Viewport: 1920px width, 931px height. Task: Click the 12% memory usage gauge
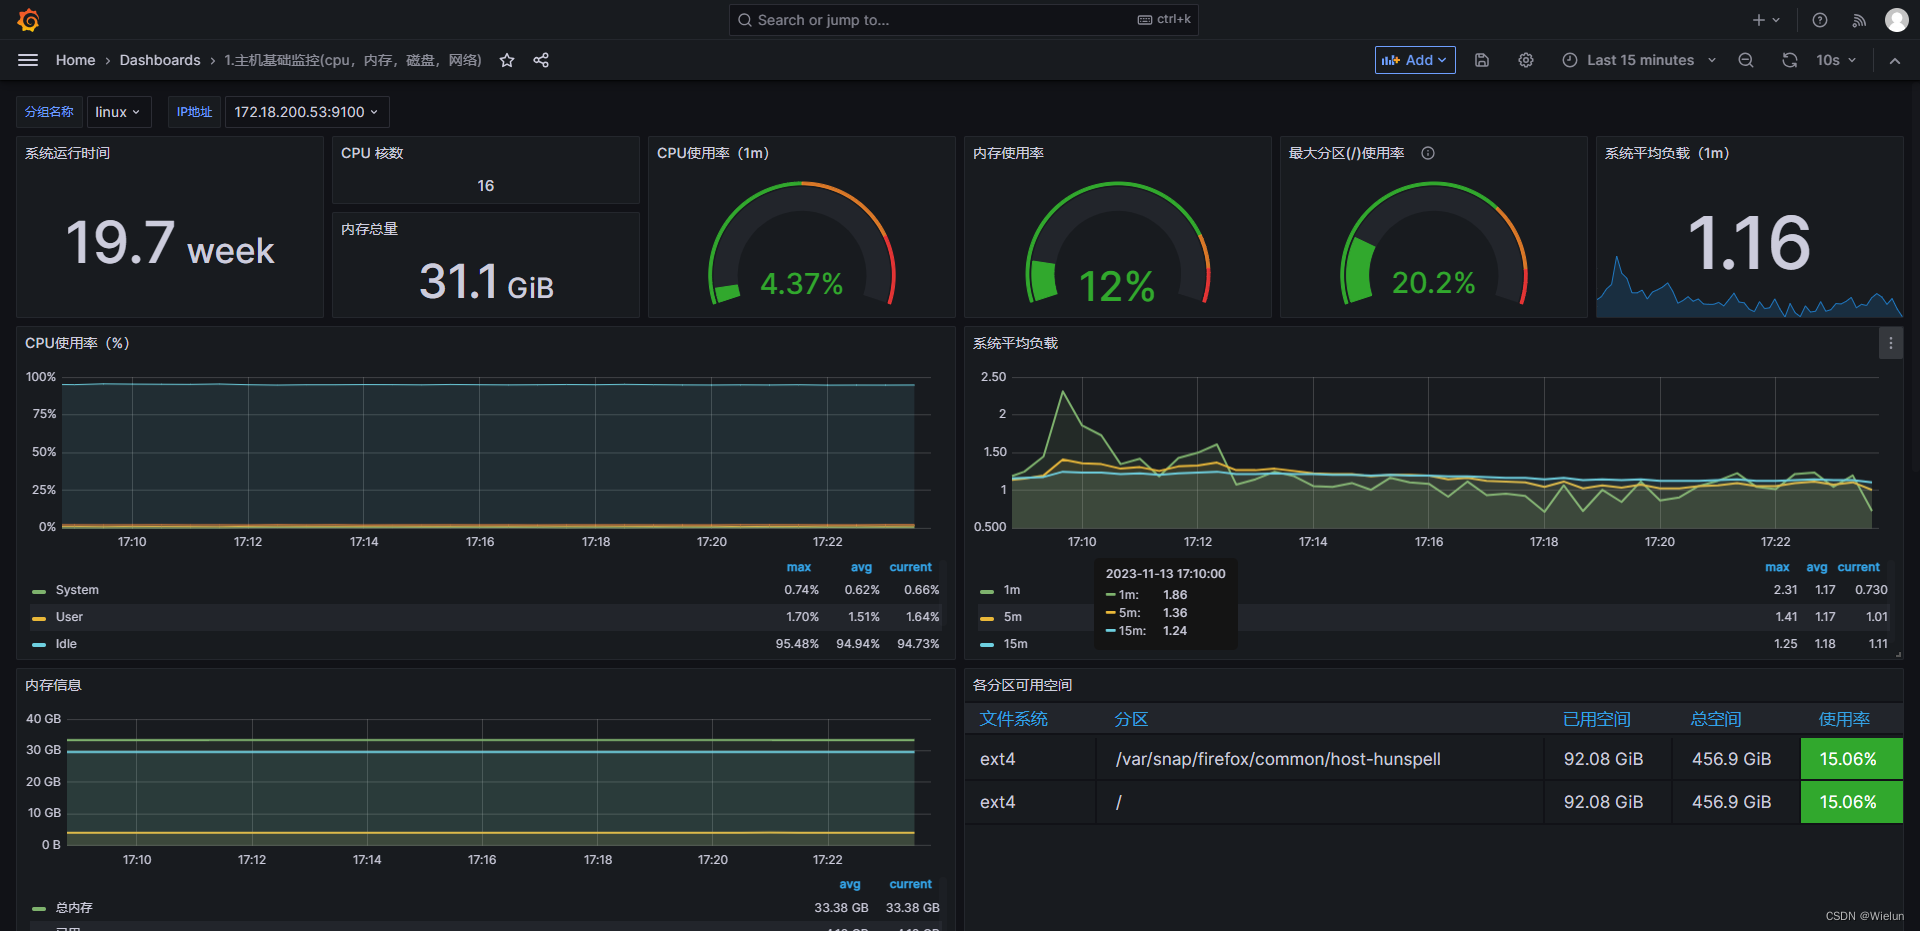pos(1118,244)
